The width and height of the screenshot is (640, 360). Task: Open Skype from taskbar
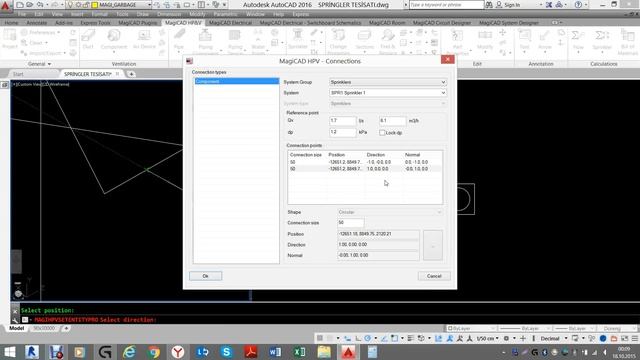[227, 352]
